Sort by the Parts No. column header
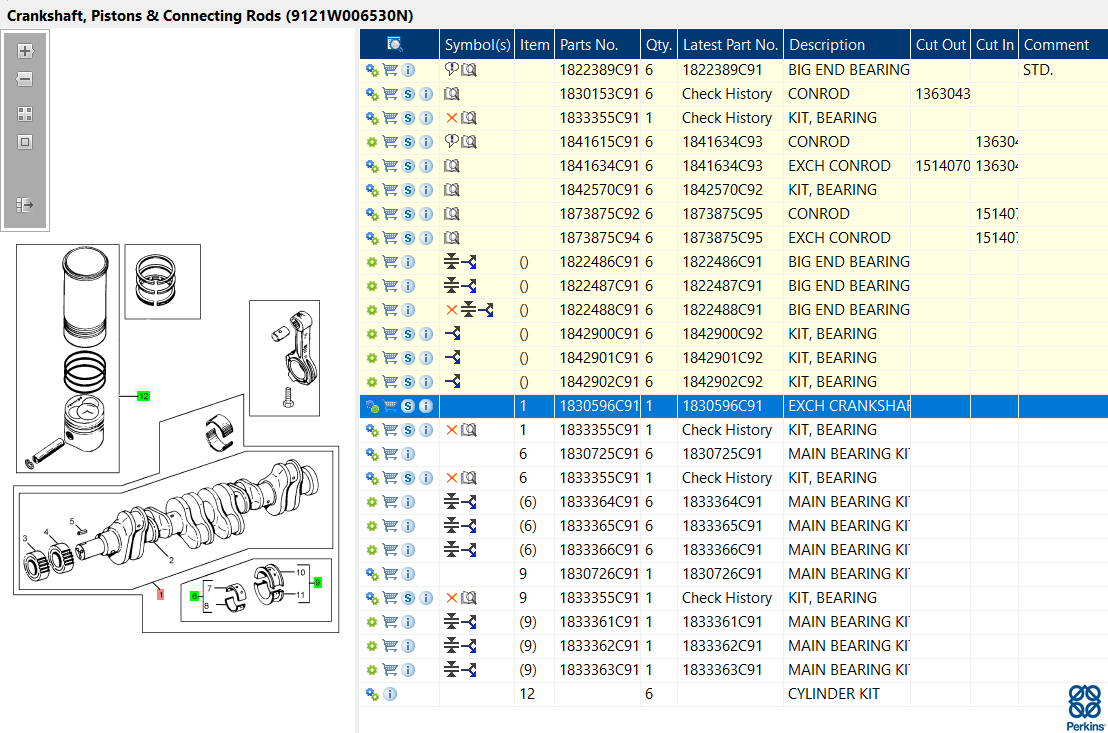 (589, 44)
